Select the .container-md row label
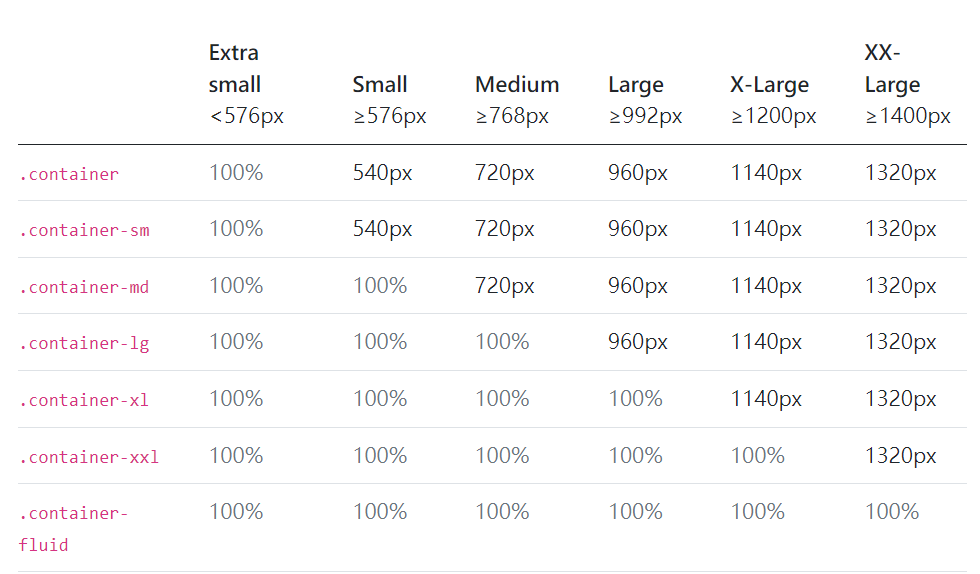Viewport: 980px width, 574px height. (x=84, y=288)
